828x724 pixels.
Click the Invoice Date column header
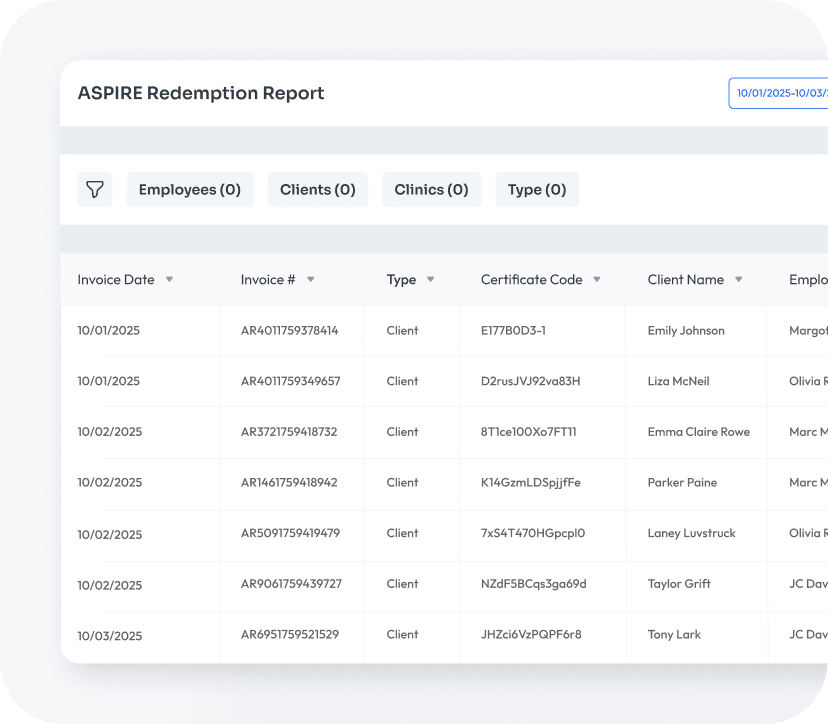[x=116, y=280]
